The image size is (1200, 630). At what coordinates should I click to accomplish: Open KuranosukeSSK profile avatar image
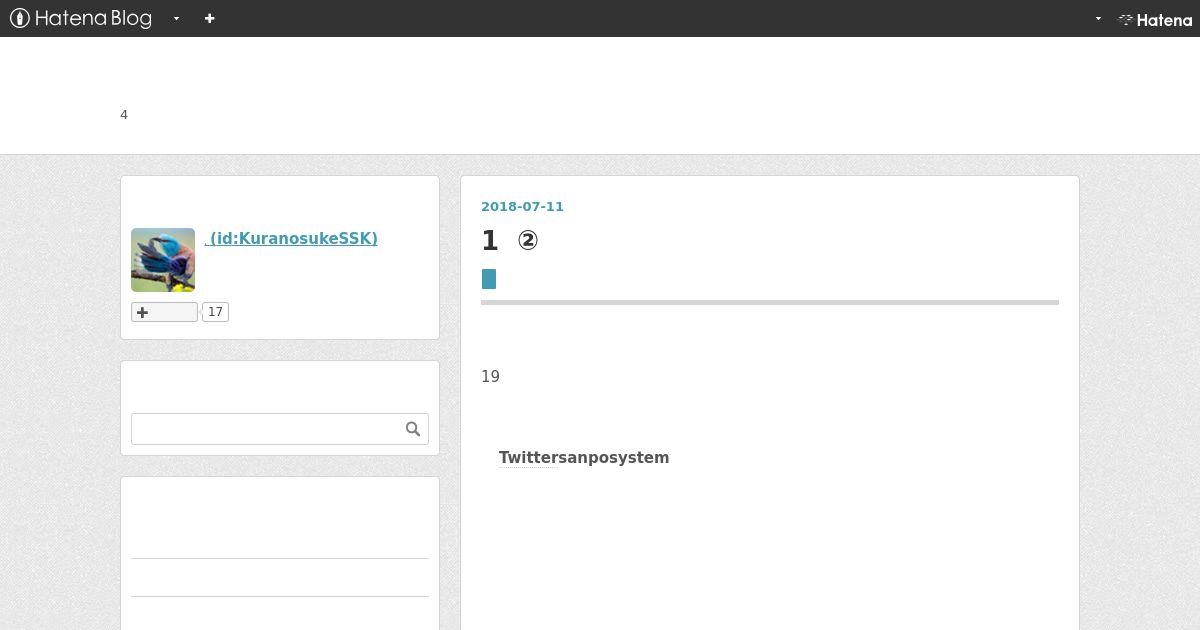pos(163,260)
